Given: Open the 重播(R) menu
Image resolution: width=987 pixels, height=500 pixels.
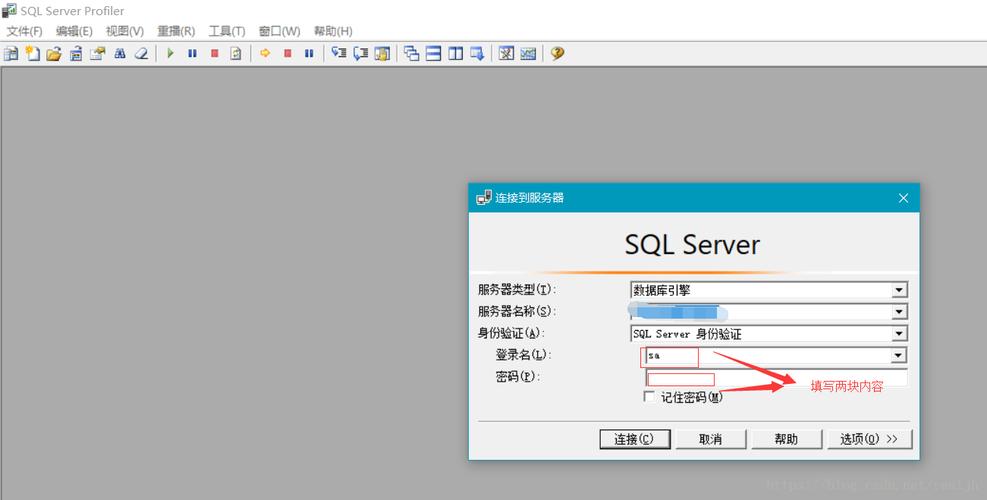Looking at the screenshot, I should point(176,31).
